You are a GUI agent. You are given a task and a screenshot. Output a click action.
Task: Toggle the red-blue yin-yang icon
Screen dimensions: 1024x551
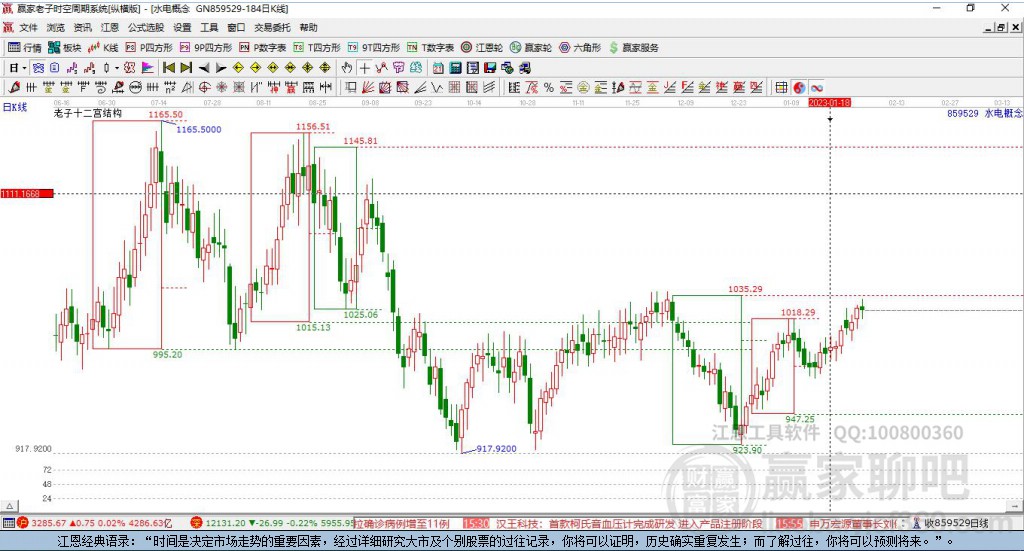799,87
